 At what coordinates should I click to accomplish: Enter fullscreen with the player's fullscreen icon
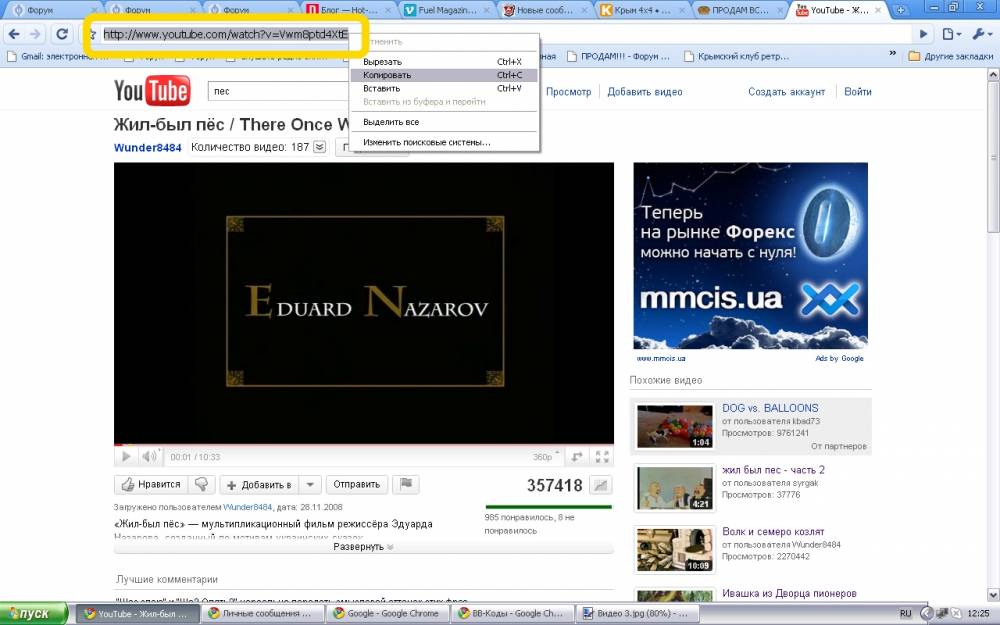(602, 457)
